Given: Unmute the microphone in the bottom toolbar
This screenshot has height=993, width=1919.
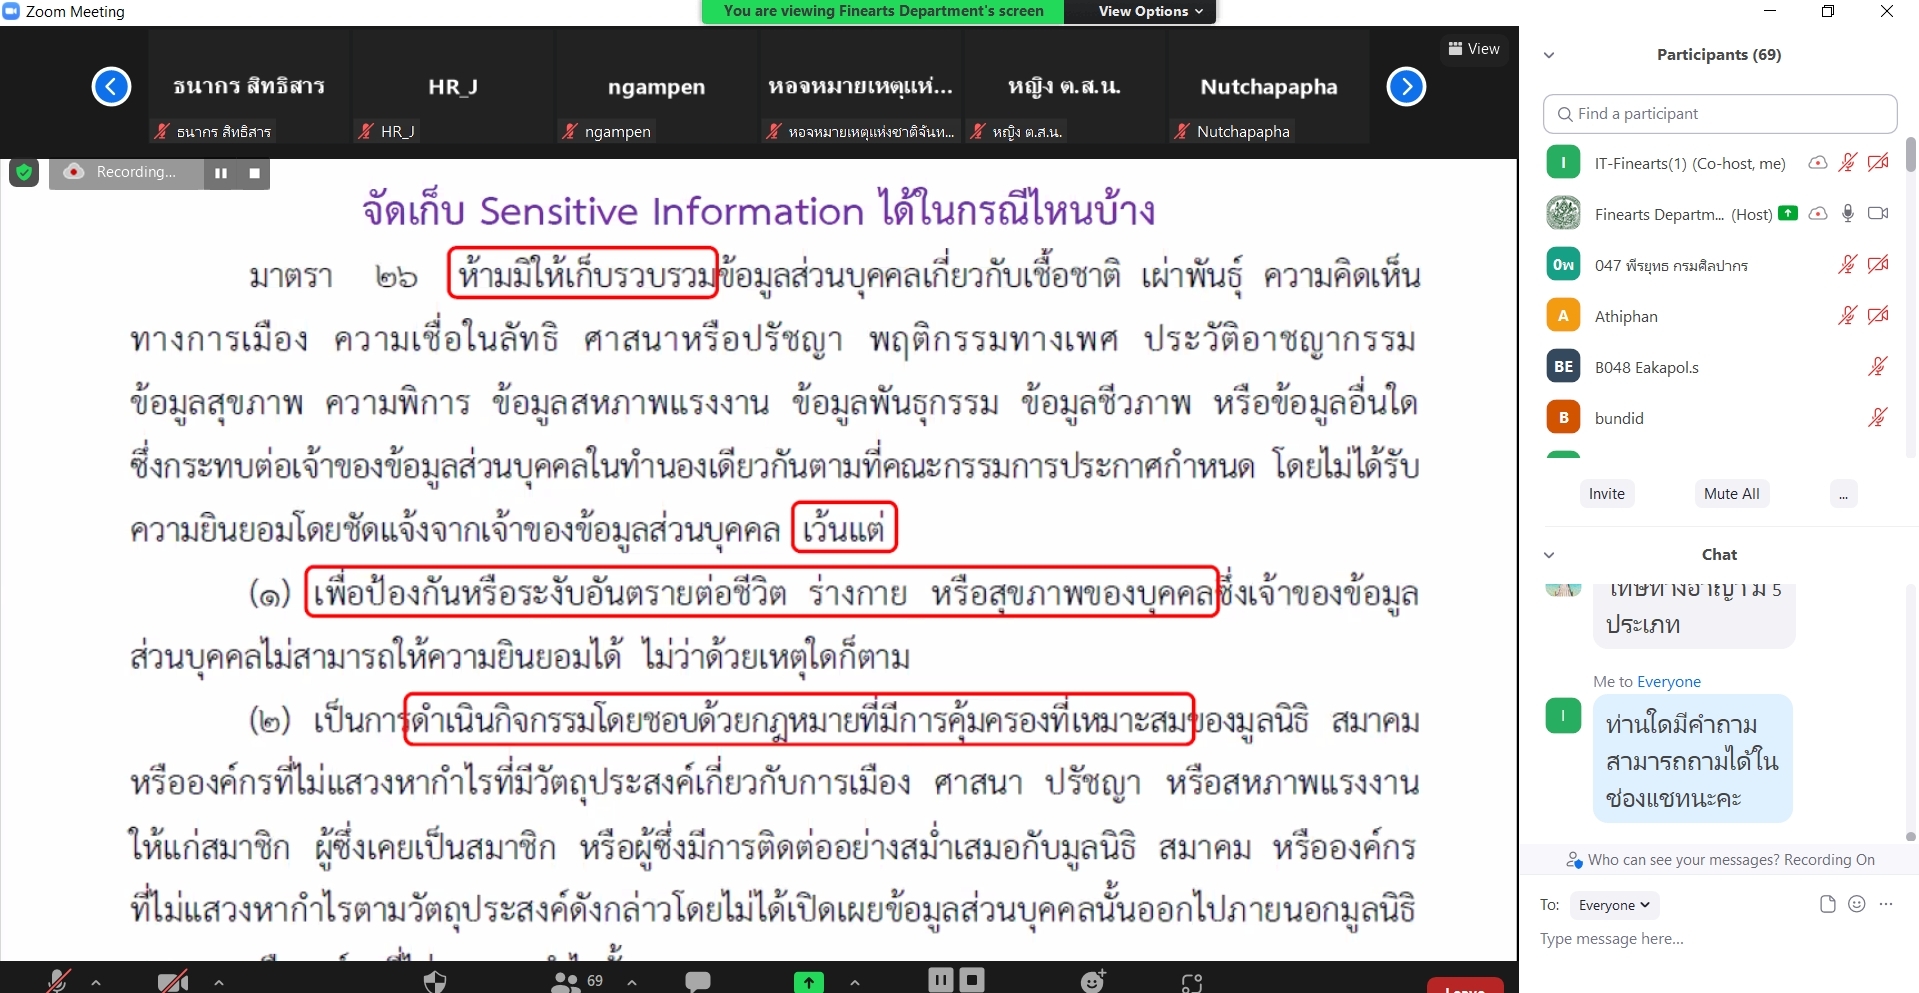Looking at the screenshot, I should (59, 981).
